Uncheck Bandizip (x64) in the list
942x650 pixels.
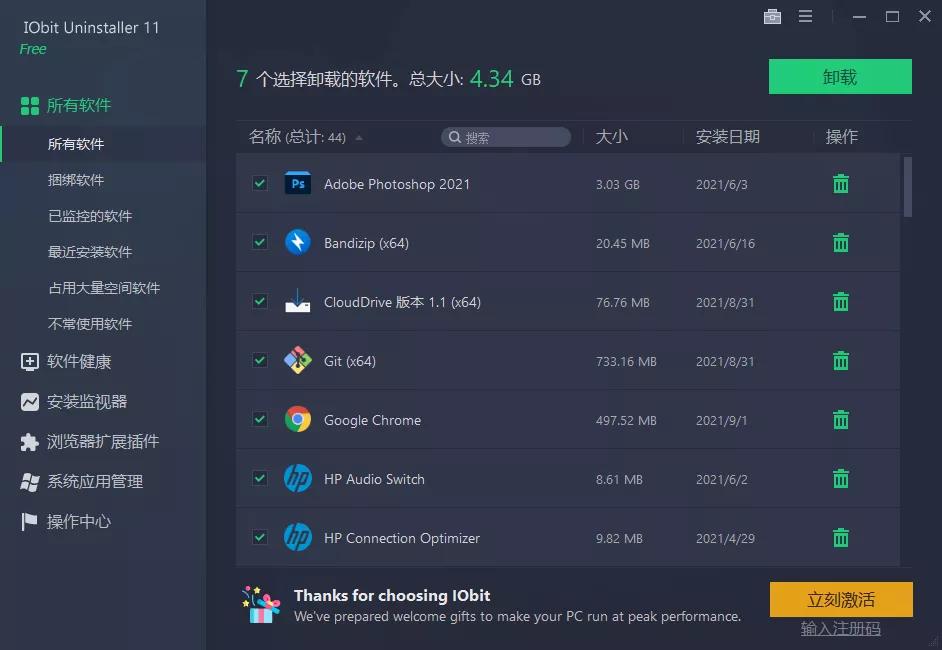coord(260,242)
